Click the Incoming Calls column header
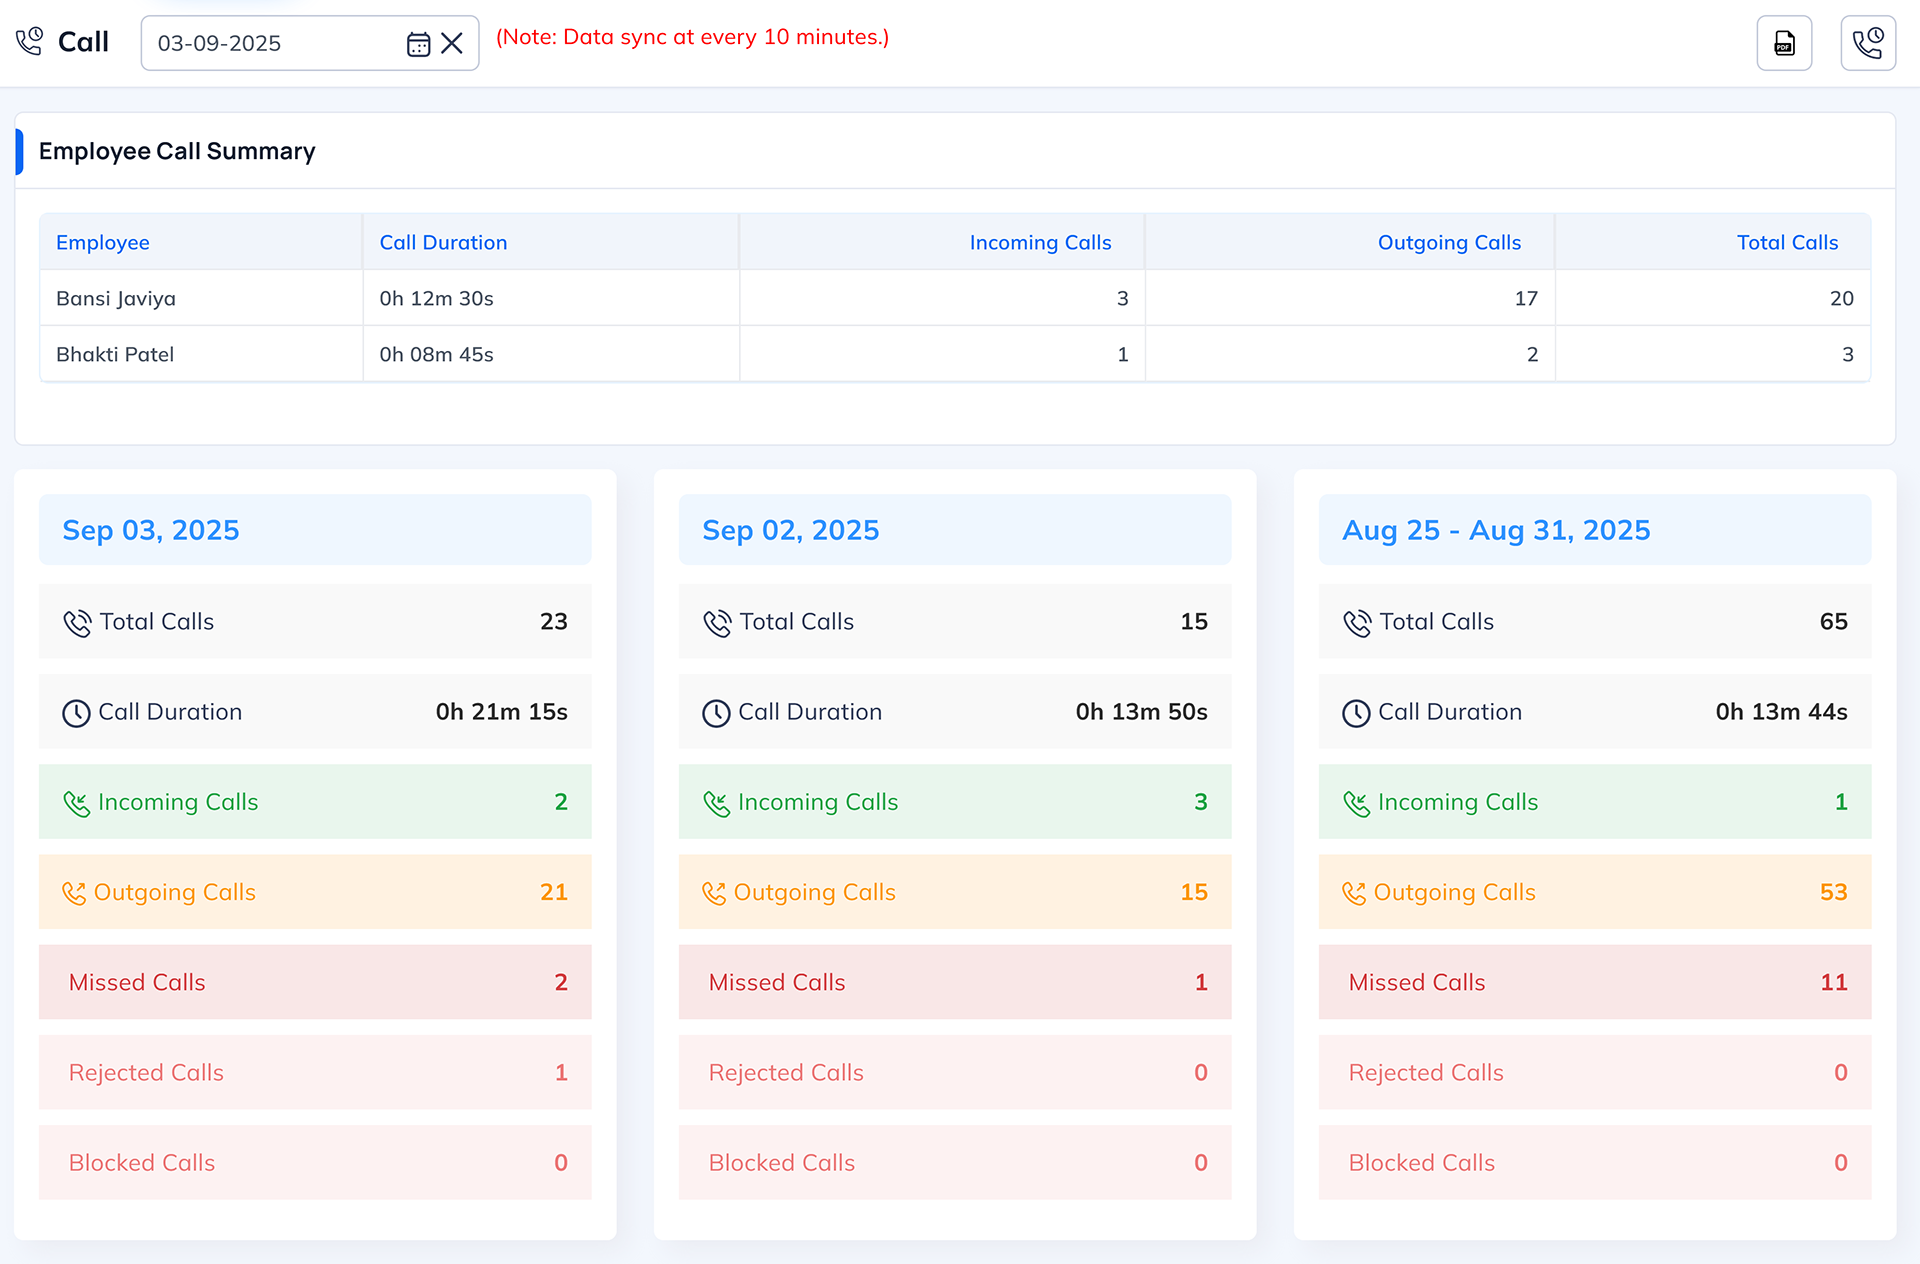1920x1264 pixels. click(x=1040, y=243)
